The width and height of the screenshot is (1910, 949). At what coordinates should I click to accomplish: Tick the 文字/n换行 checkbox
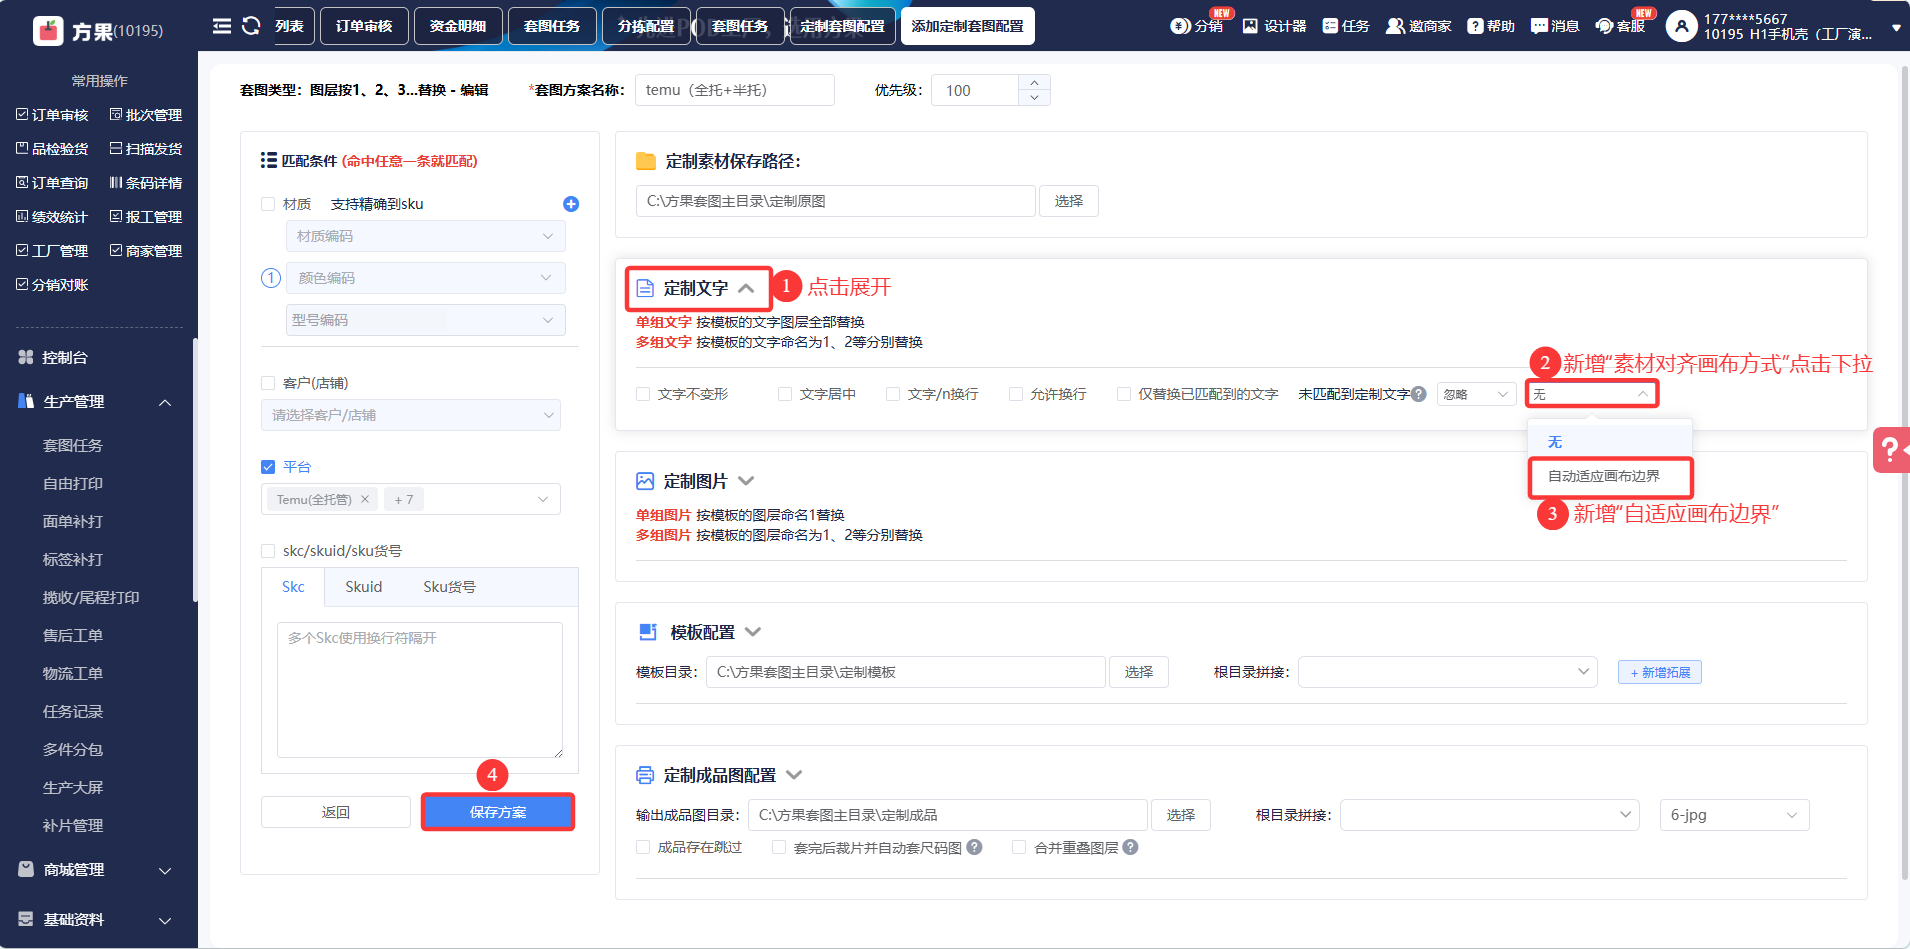click(893, 394)
